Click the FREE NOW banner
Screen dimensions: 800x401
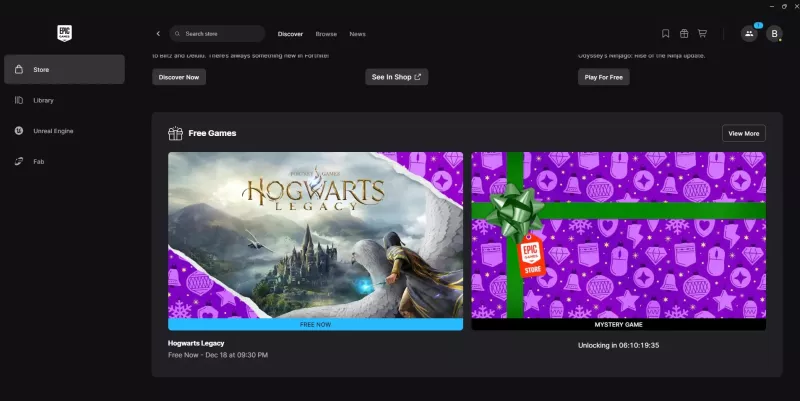[315, 324]
